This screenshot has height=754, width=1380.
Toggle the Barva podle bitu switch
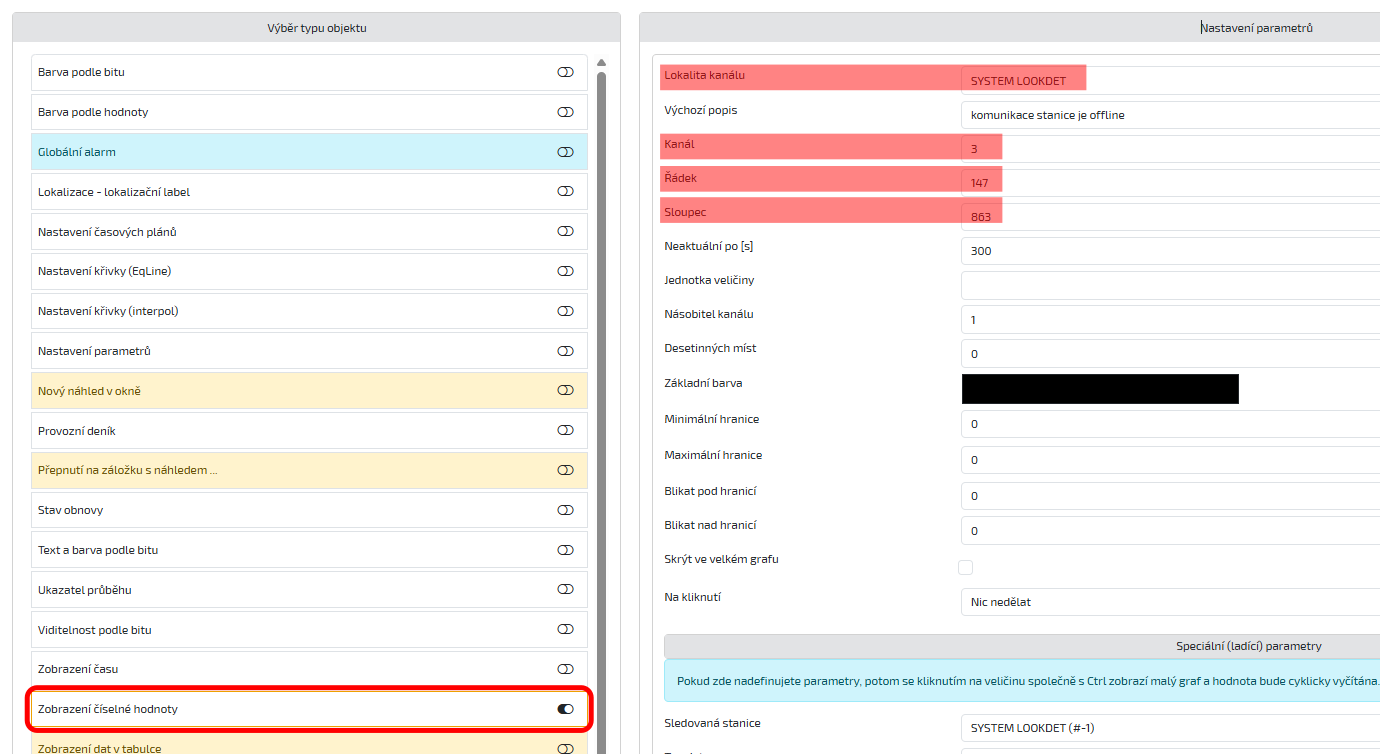tap(565, 72)
